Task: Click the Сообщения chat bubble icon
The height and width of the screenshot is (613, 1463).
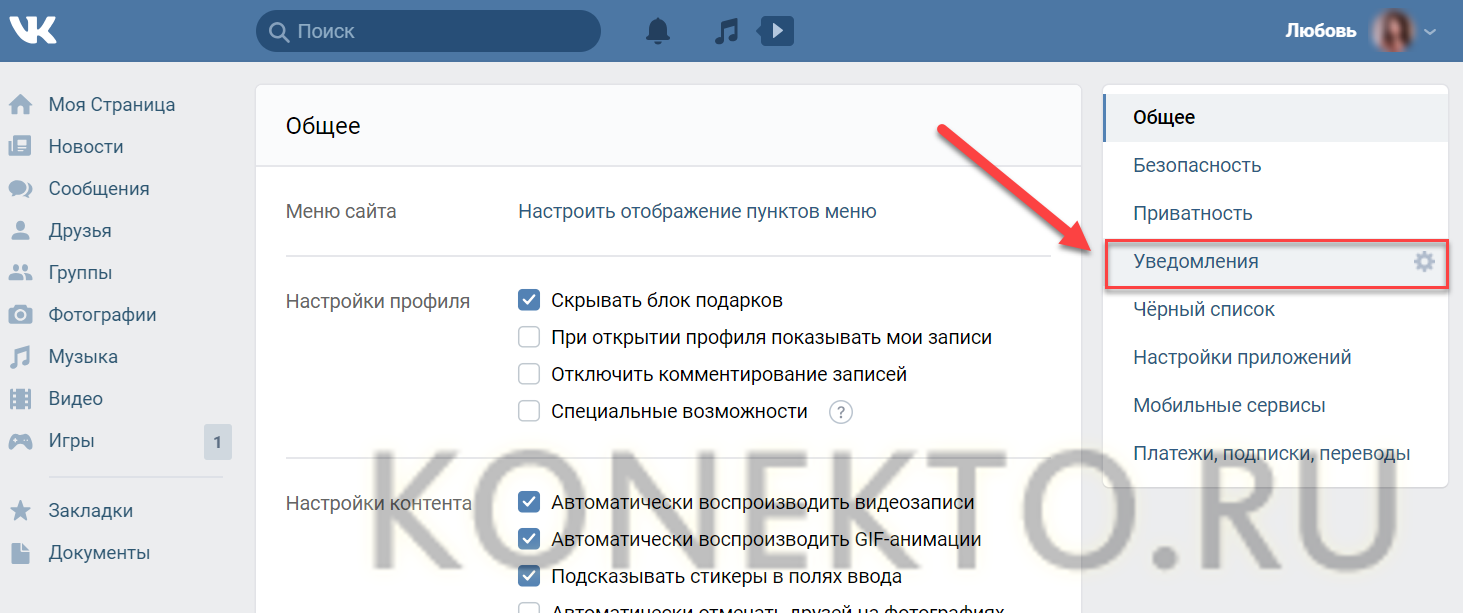Action: 20,189
